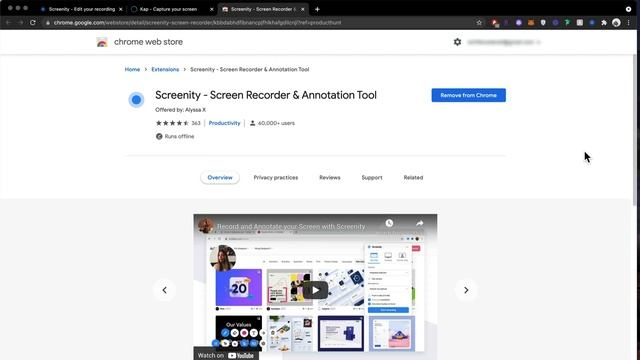The width and height of the screenshot is (640, 360).
Task: Click the Screenity extension logo icon
Action: pyautogui.click(x=136, y=100)
